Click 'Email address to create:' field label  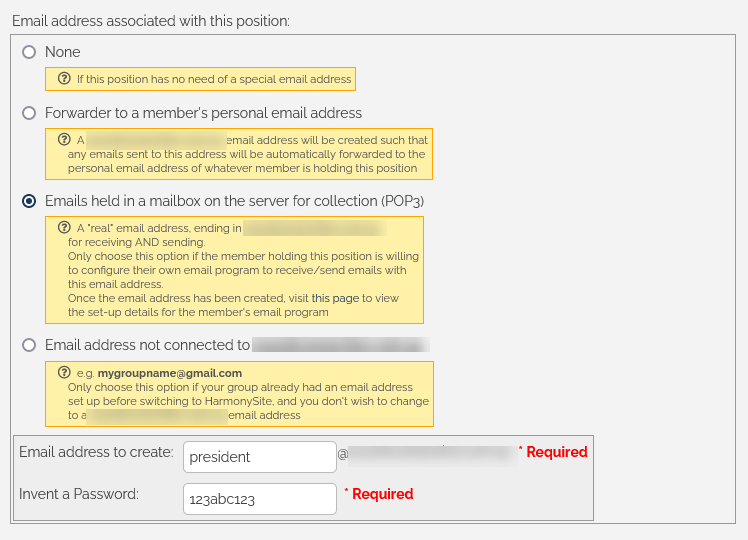pos(96,452)
